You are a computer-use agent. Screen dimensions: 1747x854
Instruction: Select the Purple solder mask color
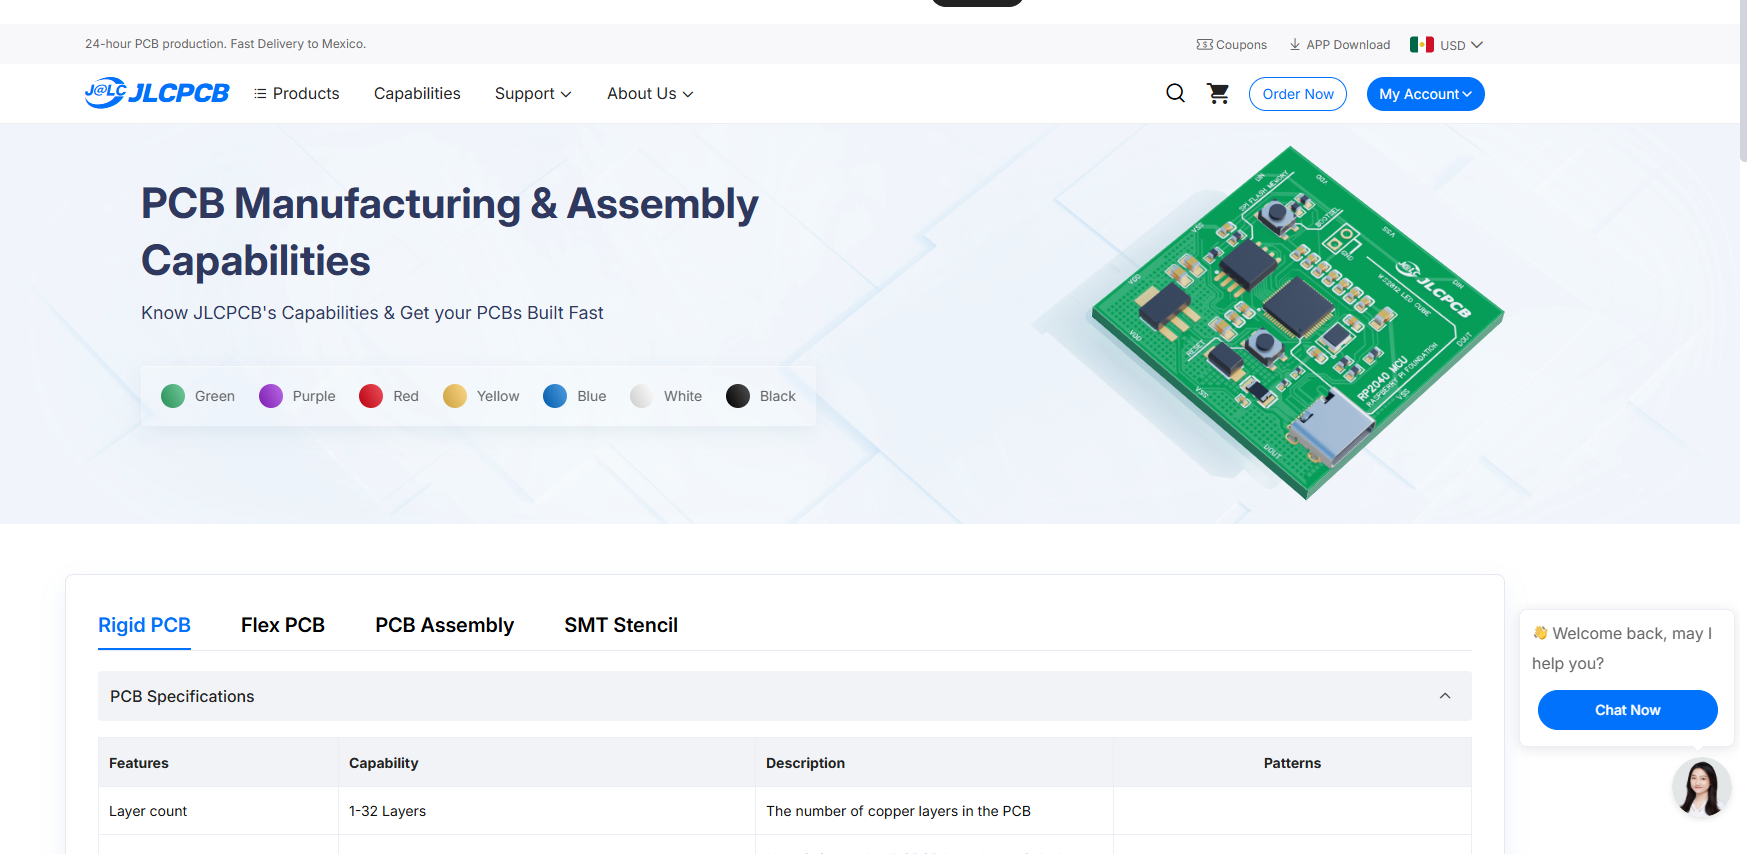(x=297, y=396)
